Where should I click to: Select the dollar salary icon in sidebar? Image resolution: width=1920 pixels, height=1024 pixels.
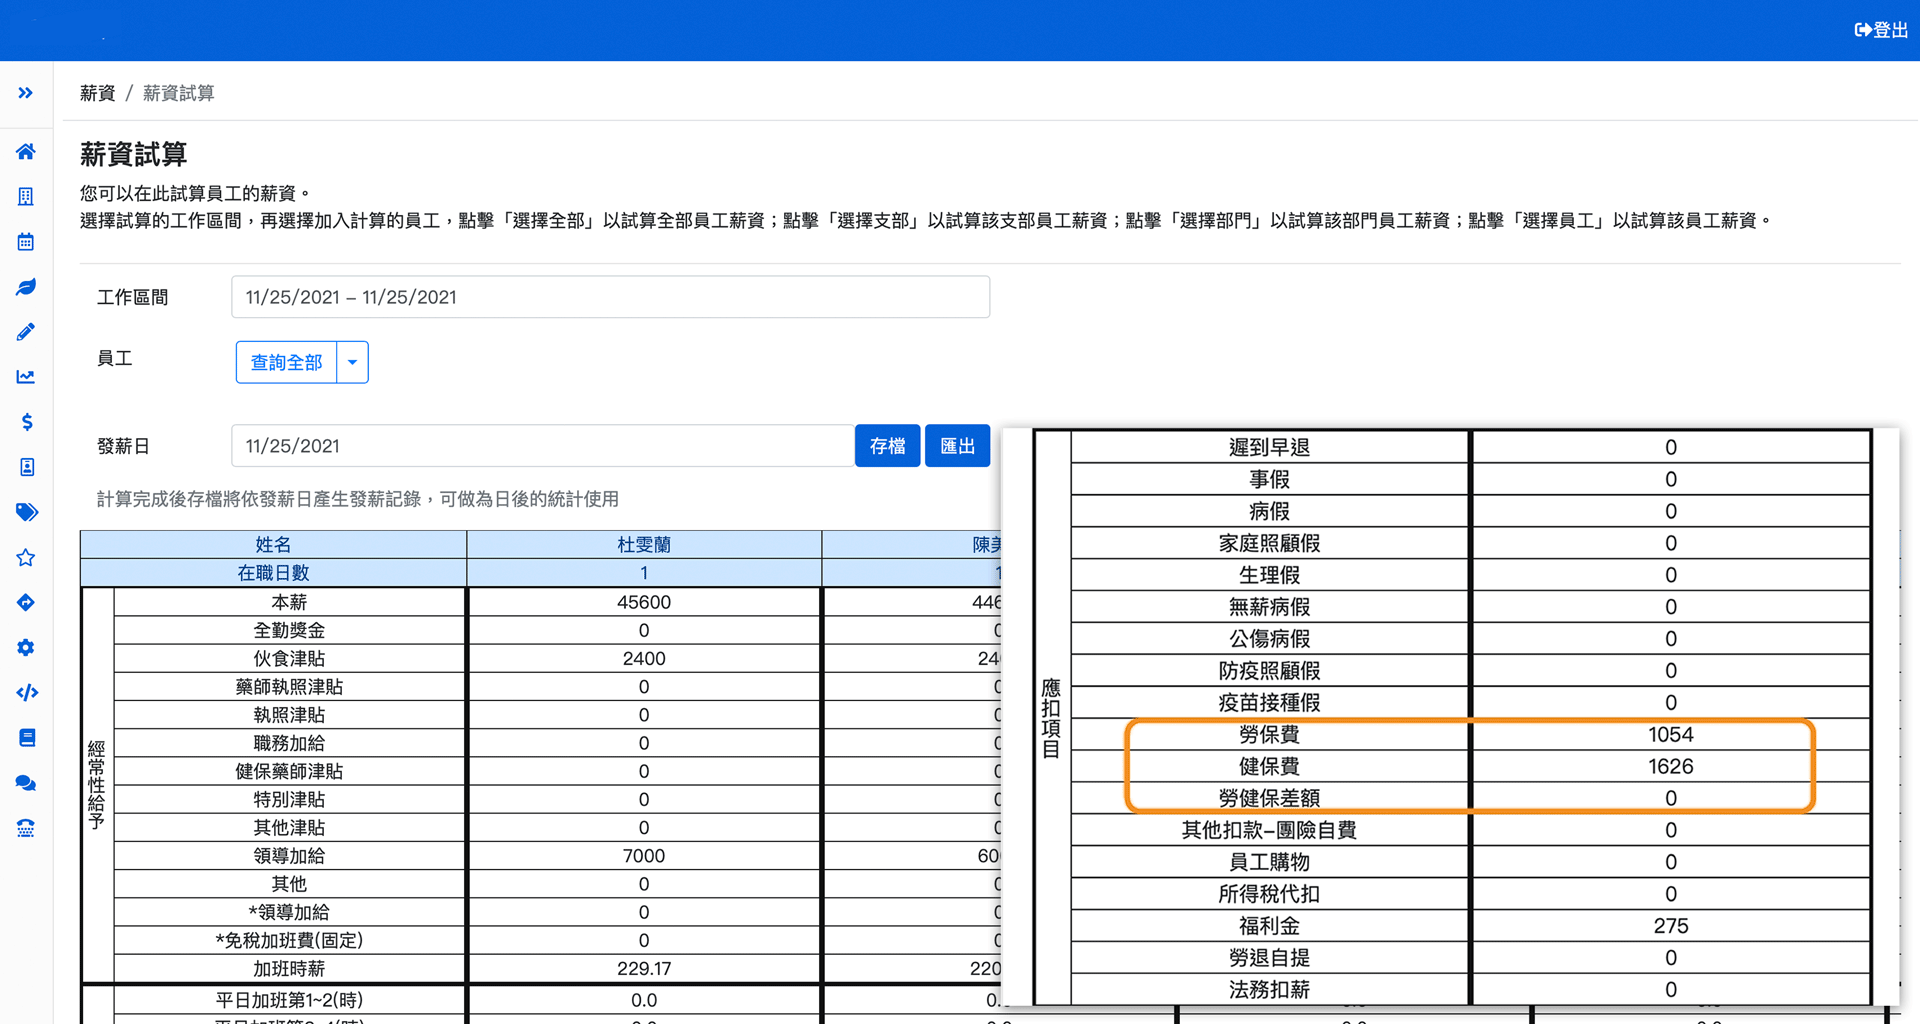pos(25,422)
